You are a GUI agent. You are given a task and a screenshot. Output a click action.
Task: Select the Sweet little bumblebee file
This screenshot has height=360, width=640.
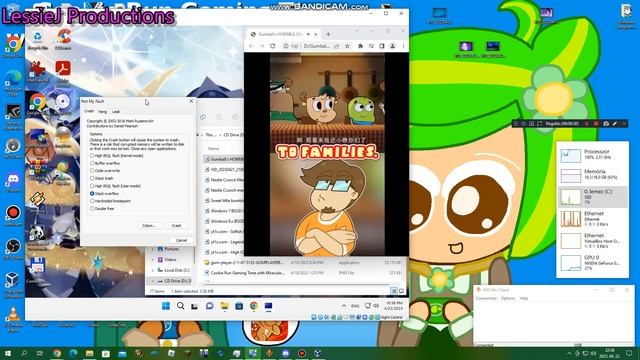(x=223, y=200)
